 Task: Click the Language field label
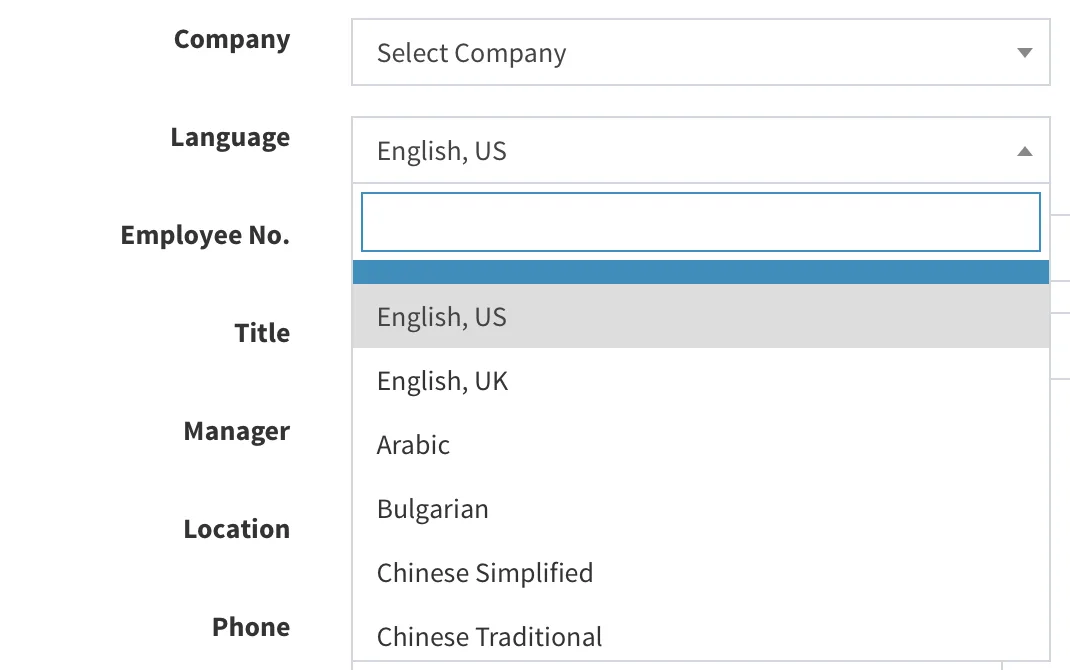click(x=230, y=138)
